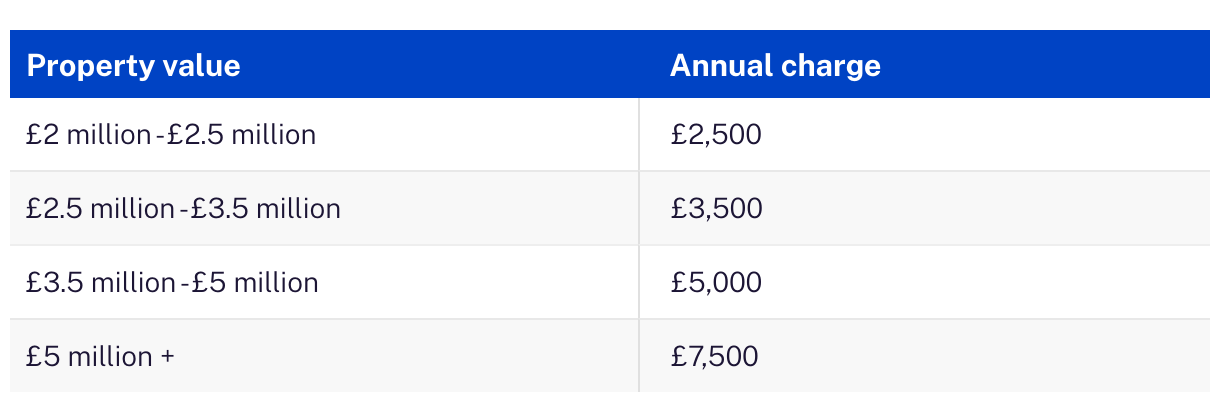Image resolution: width=1220 pixels, height=402 pixels.
Task: Click the Annual charge column header
Action: click(x=775, y=66)
